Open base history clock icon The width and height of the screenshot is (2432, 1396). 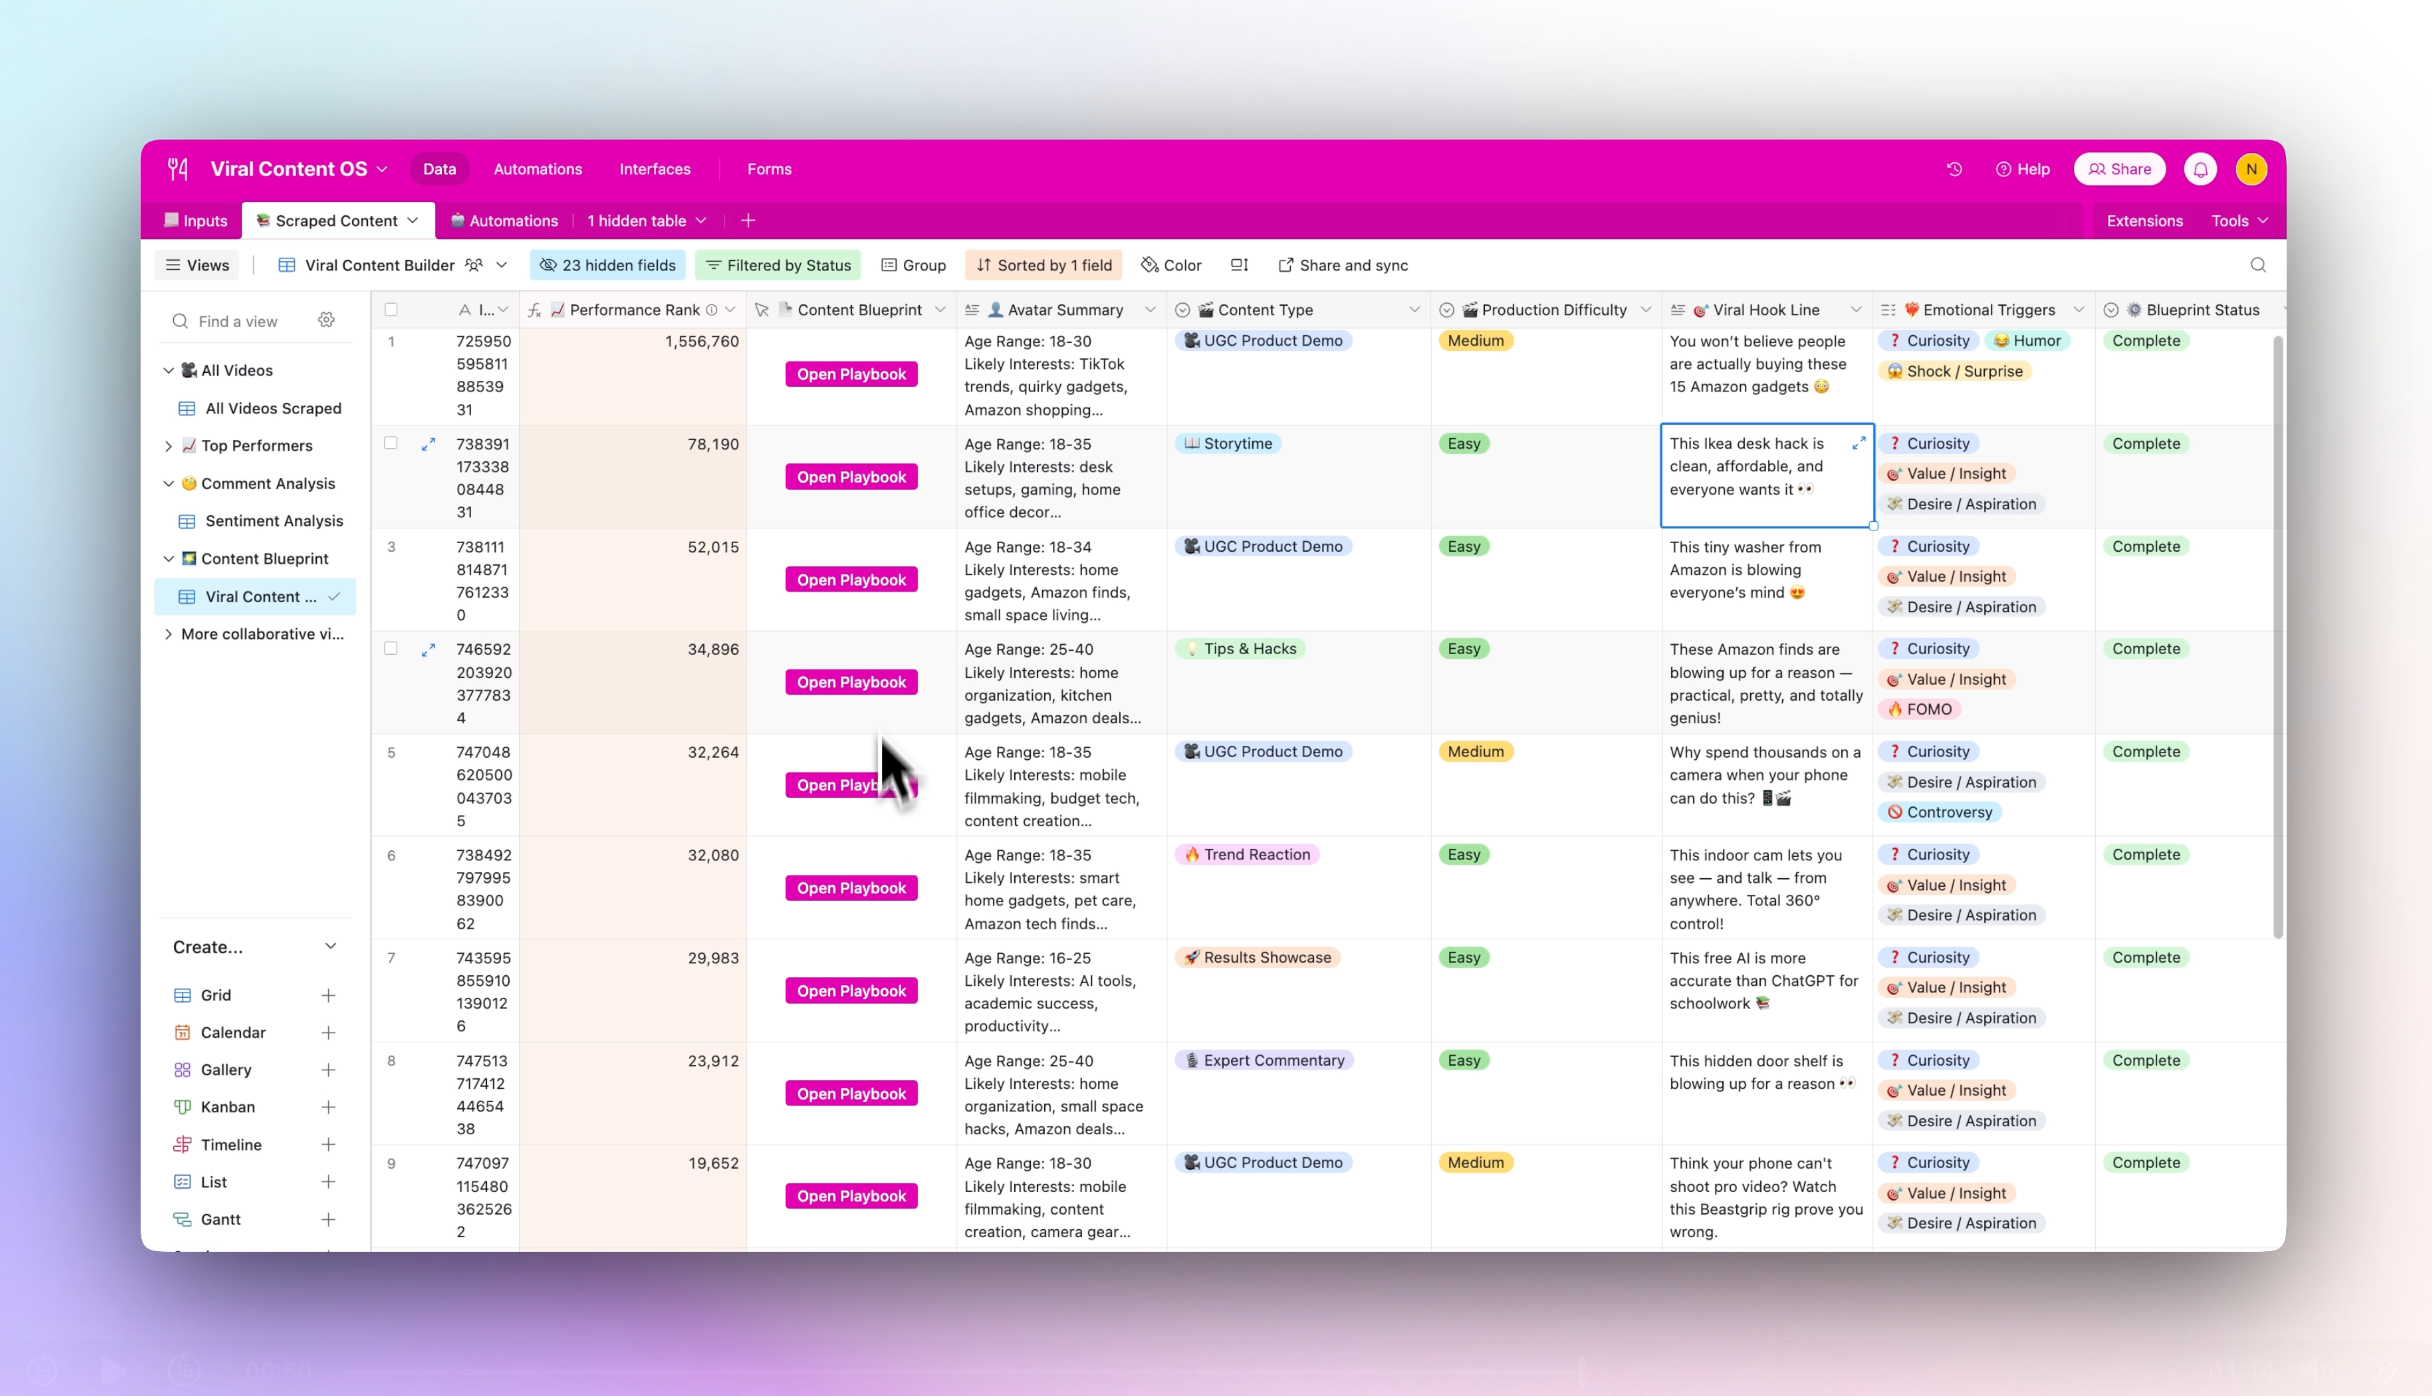click(x=1954, y=169)
